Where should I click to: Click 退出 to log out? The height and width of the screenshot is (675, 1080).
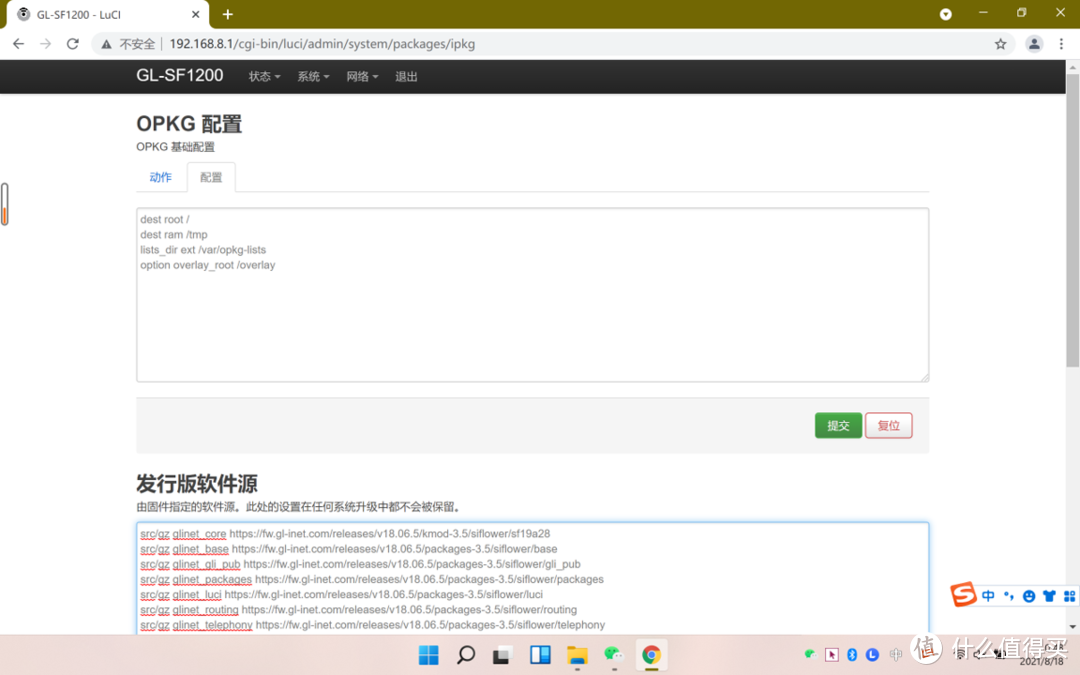406,76
